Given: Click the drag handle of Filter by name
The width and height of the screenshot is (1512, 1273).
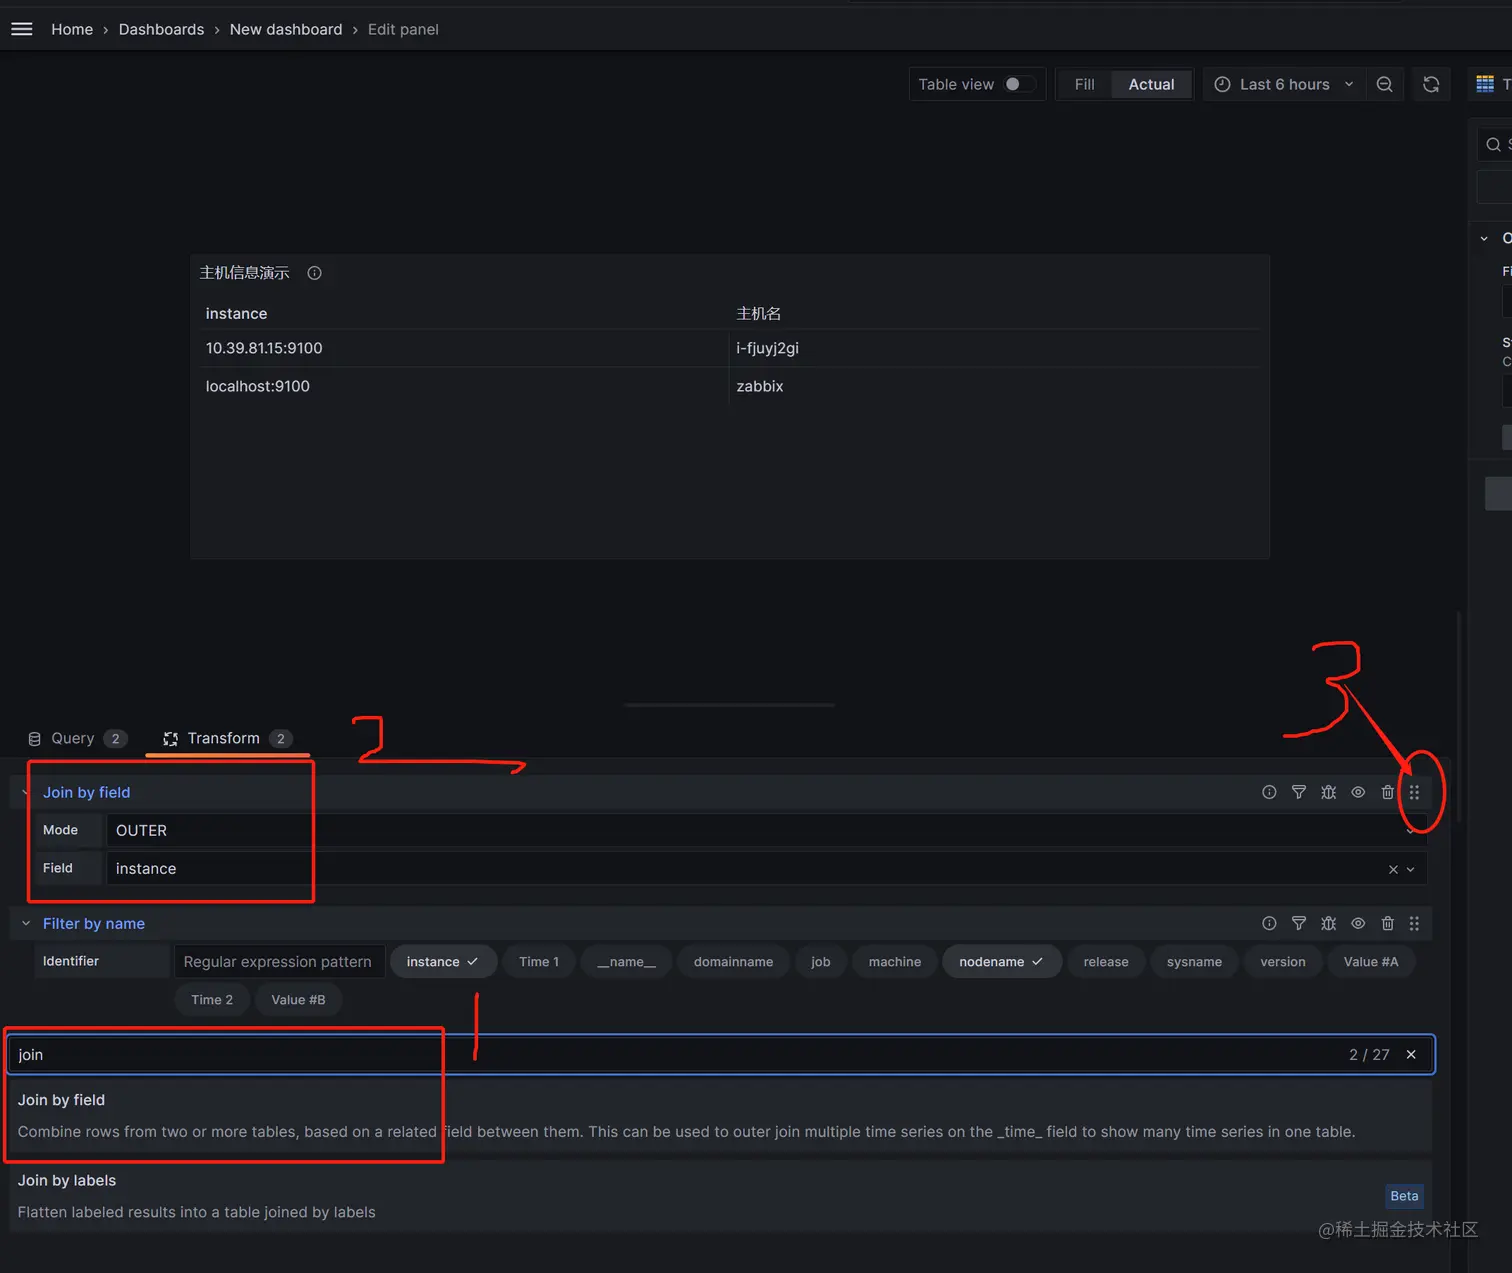Looking at the screenshot, I should click(x=1414, y=923).
